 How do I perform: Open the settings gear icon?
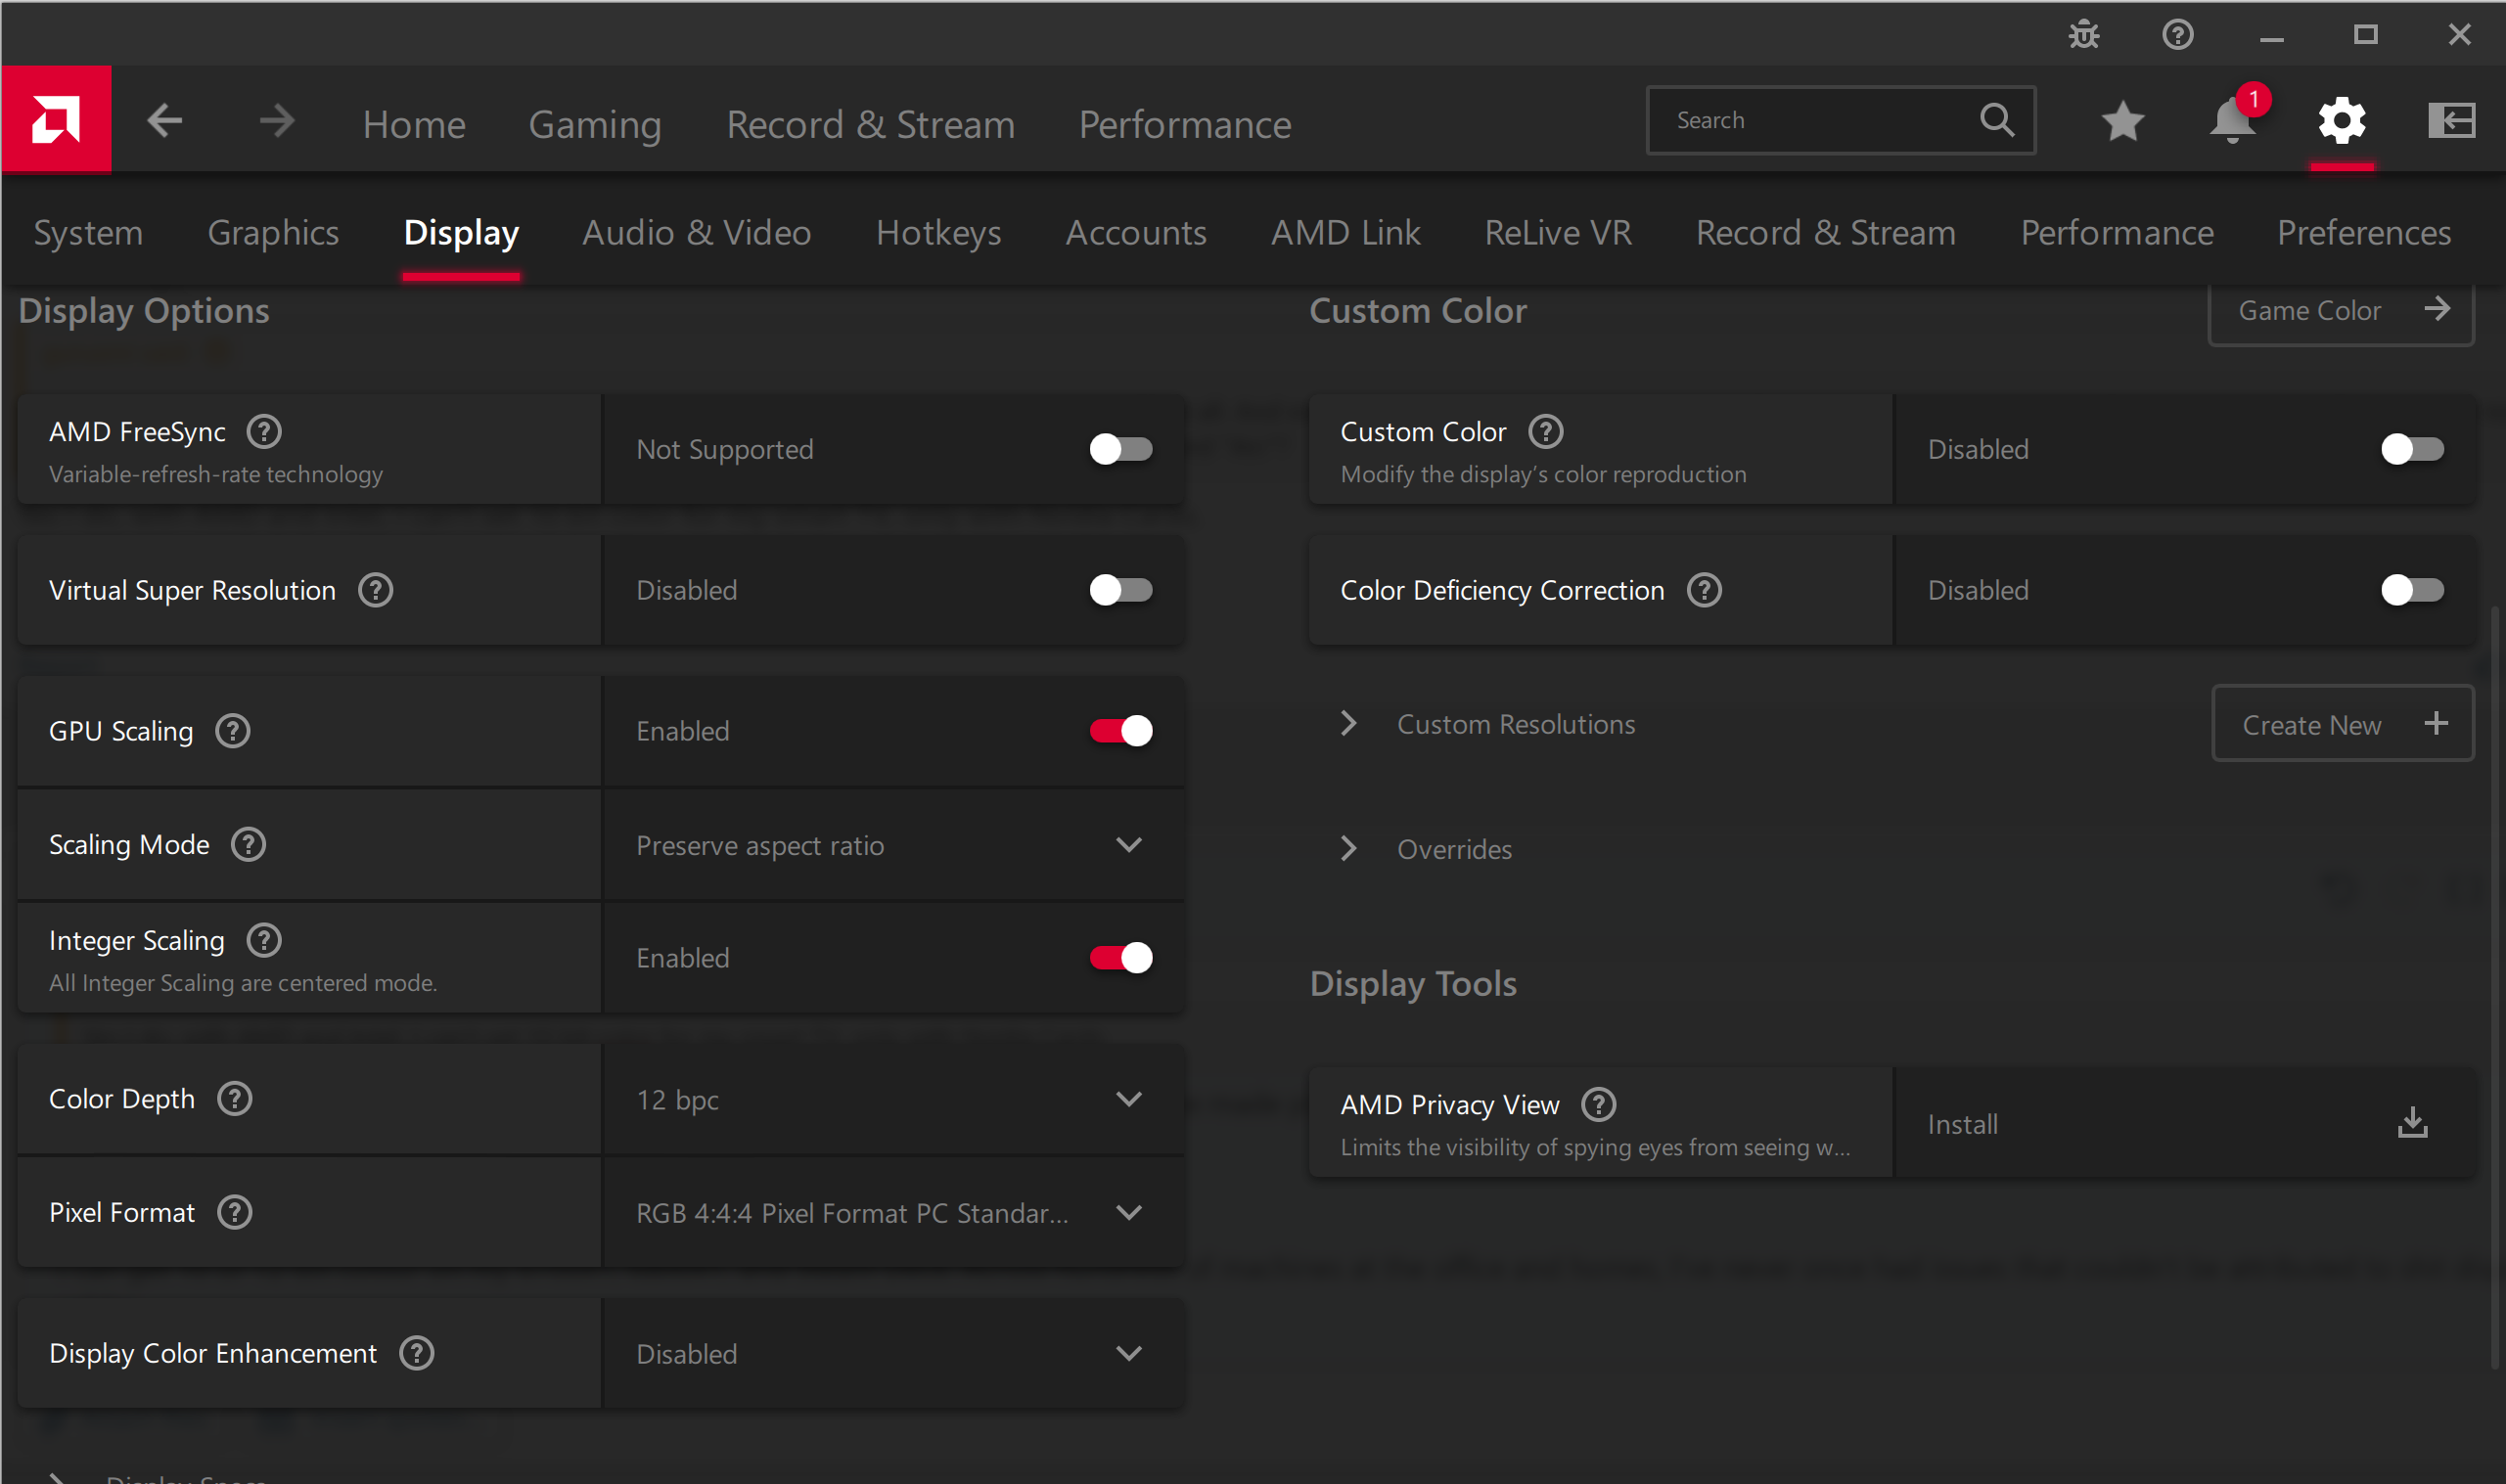[2341, 121]
